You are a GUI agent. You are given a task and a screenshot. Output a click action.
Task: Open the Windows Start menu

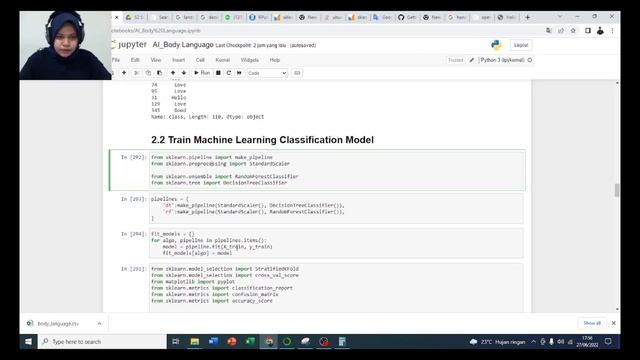(x=28, y=342)
